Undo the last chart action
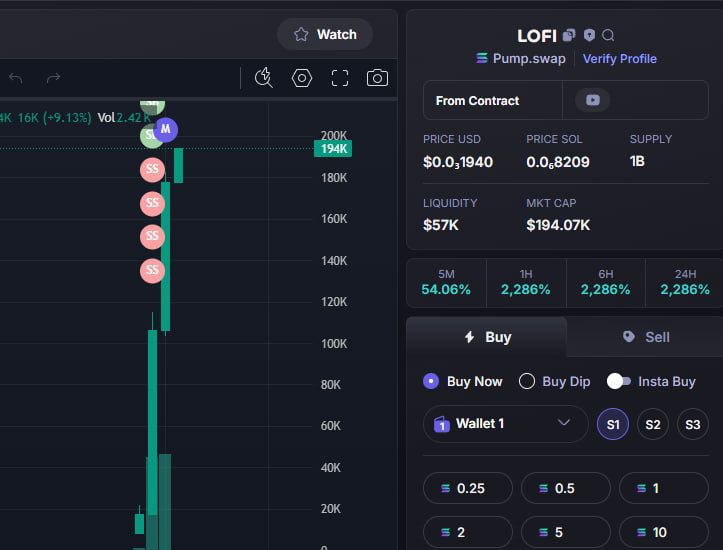The image size is (723, 550). click(x=16, y=78)
